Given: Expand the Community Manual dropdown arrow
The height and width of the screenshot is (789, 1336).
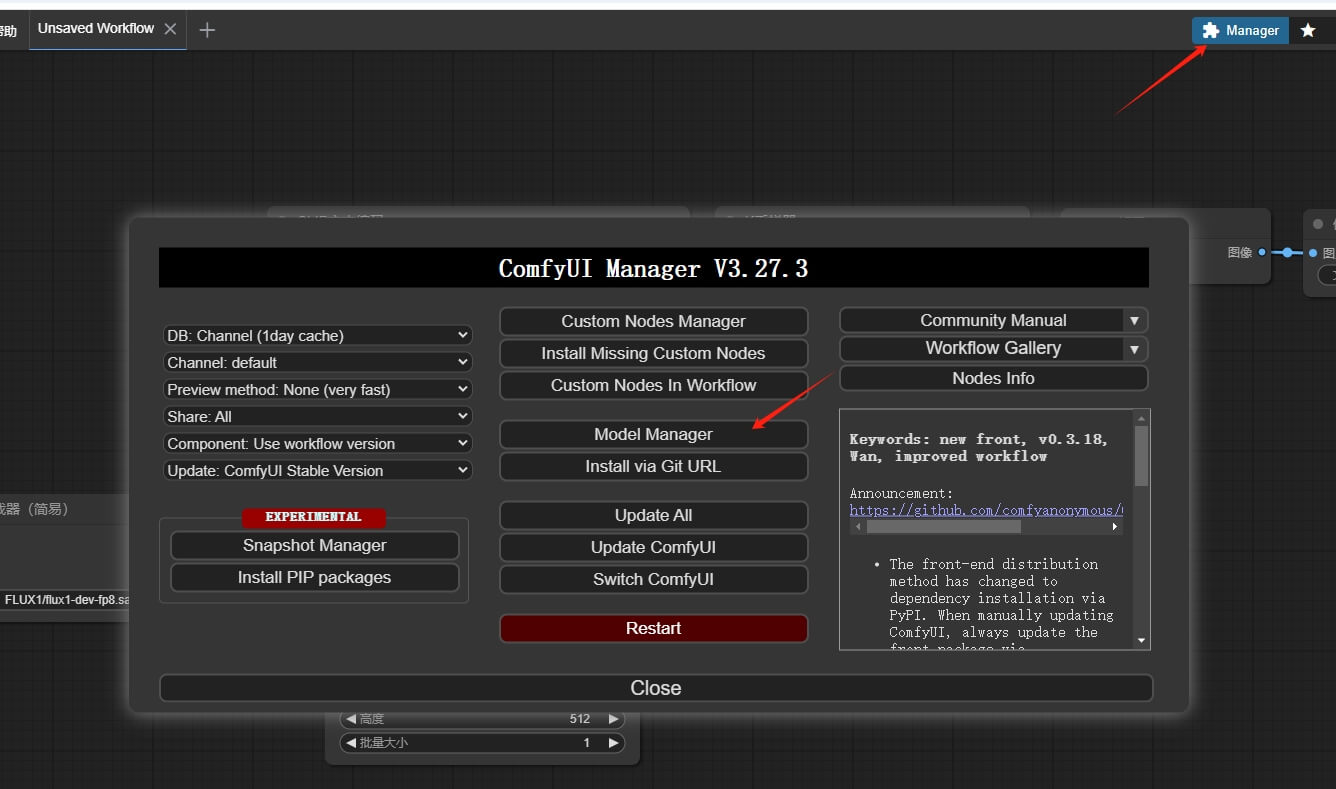Looking at the screenshot, I should click(x=1134, y=321).
